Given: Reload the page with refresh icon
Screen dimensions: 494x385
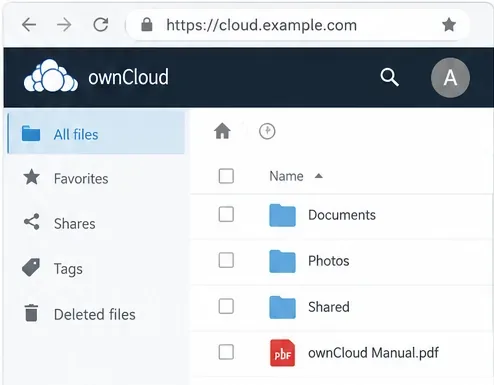Looking at the screenshot, I should [100, 24].
